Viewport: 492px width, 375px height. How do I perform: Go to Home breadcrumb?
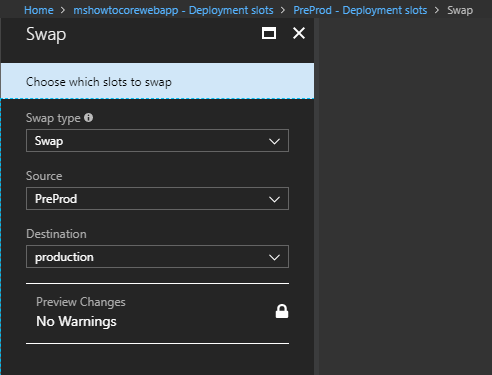tap(39, 10)
